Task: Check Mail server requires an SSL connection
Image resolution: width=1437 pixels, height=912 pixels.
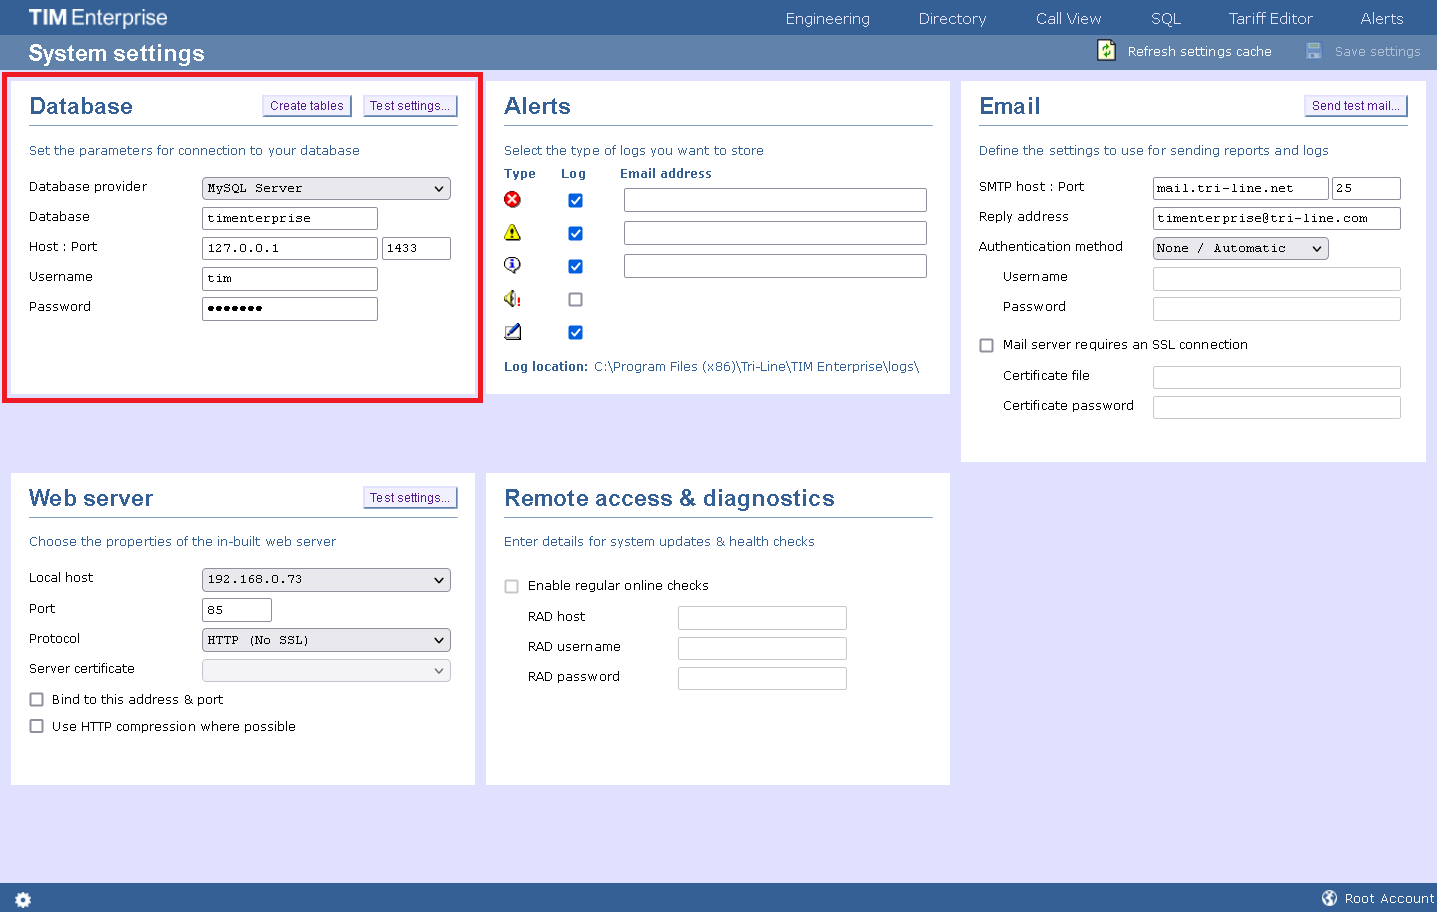Action: [x=986, y=344]
